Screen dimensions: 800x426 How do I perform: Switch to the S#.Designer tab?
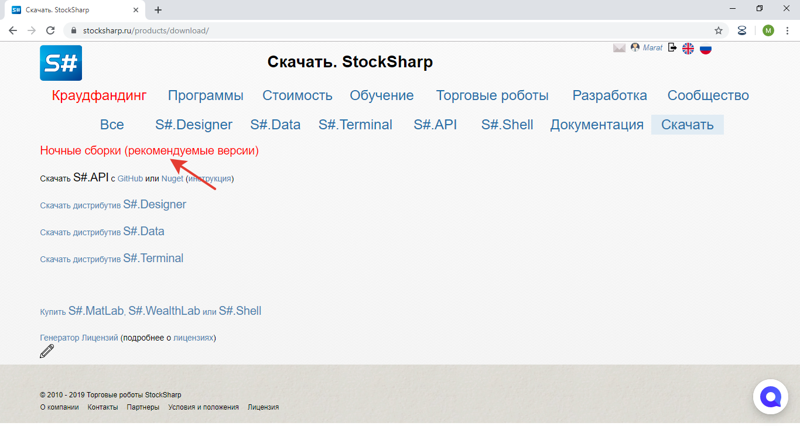click(x=193, y=125)
